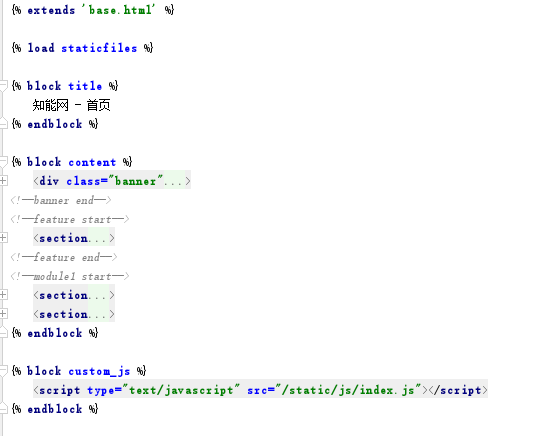Click the page title text '知能网 - 首页'

coord(71,105)
